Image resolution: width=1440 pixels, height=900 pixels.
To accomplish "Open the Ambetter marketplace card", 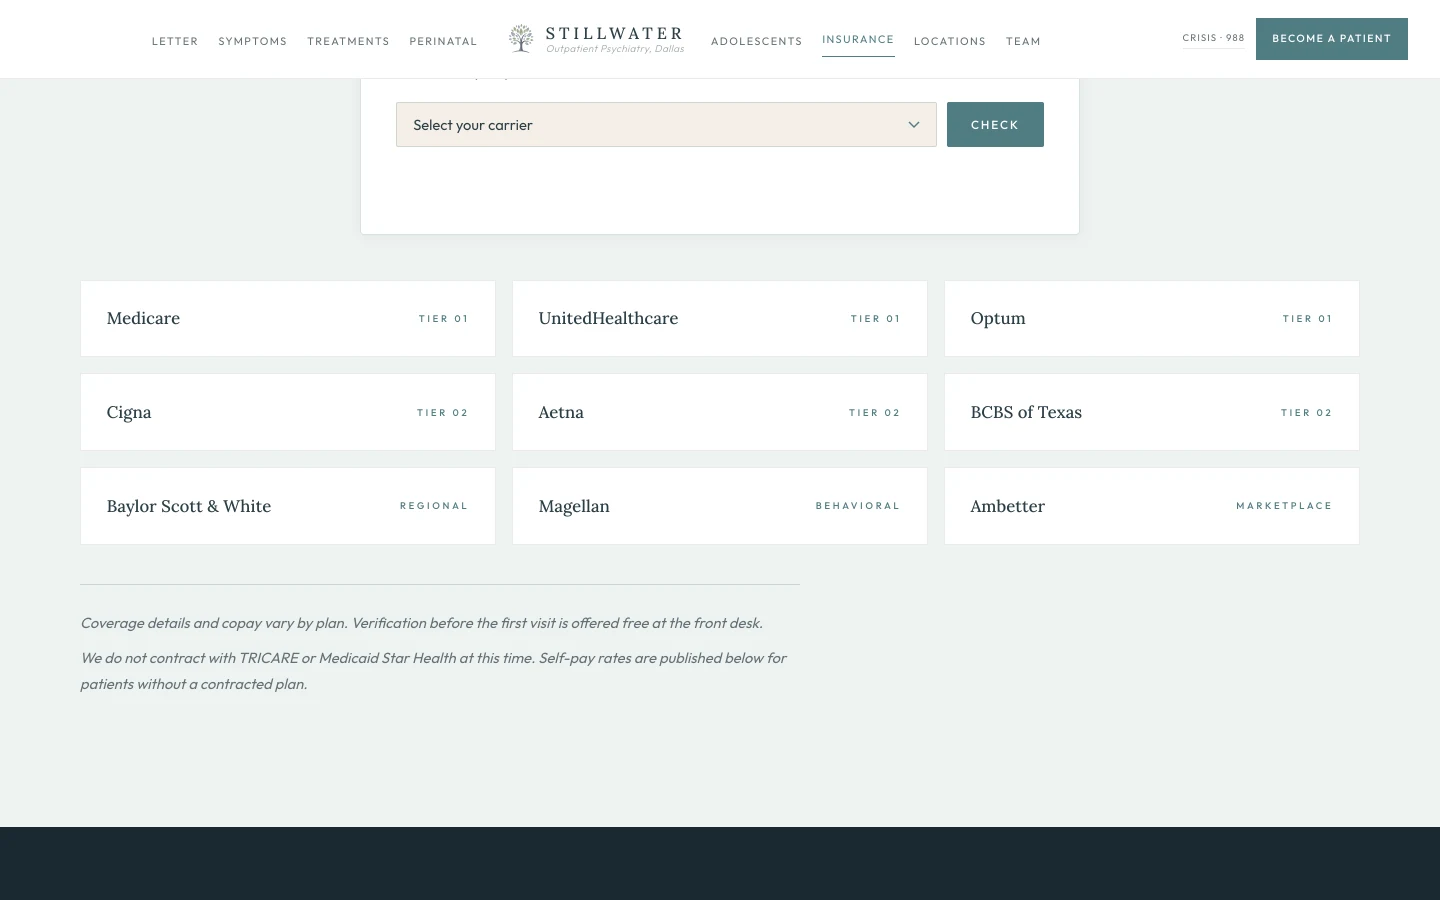I will pyautogui.click(x=1152, y=506).
